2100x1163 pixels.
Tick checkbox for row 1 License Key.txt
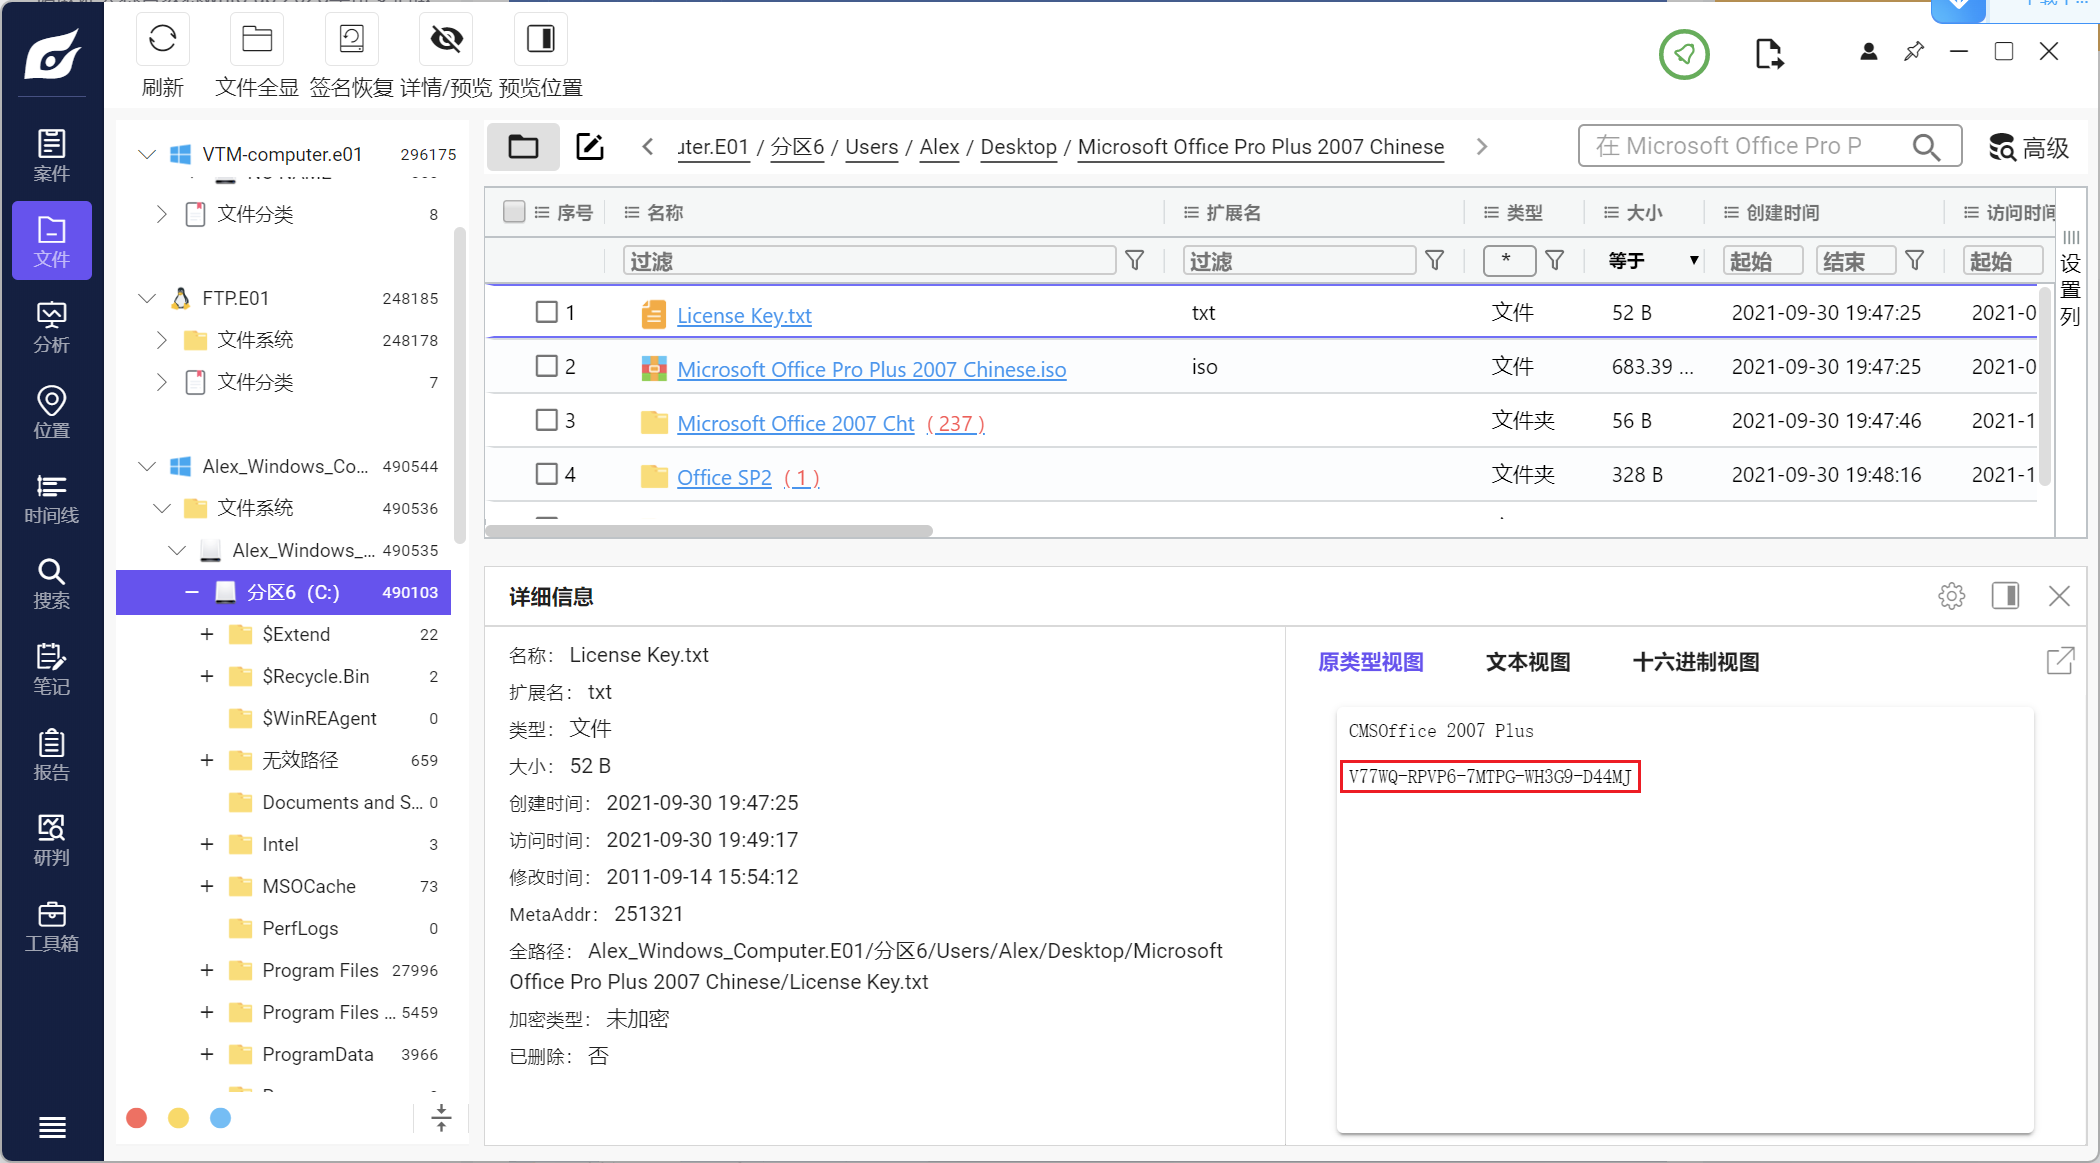click(x=546, y=312)
